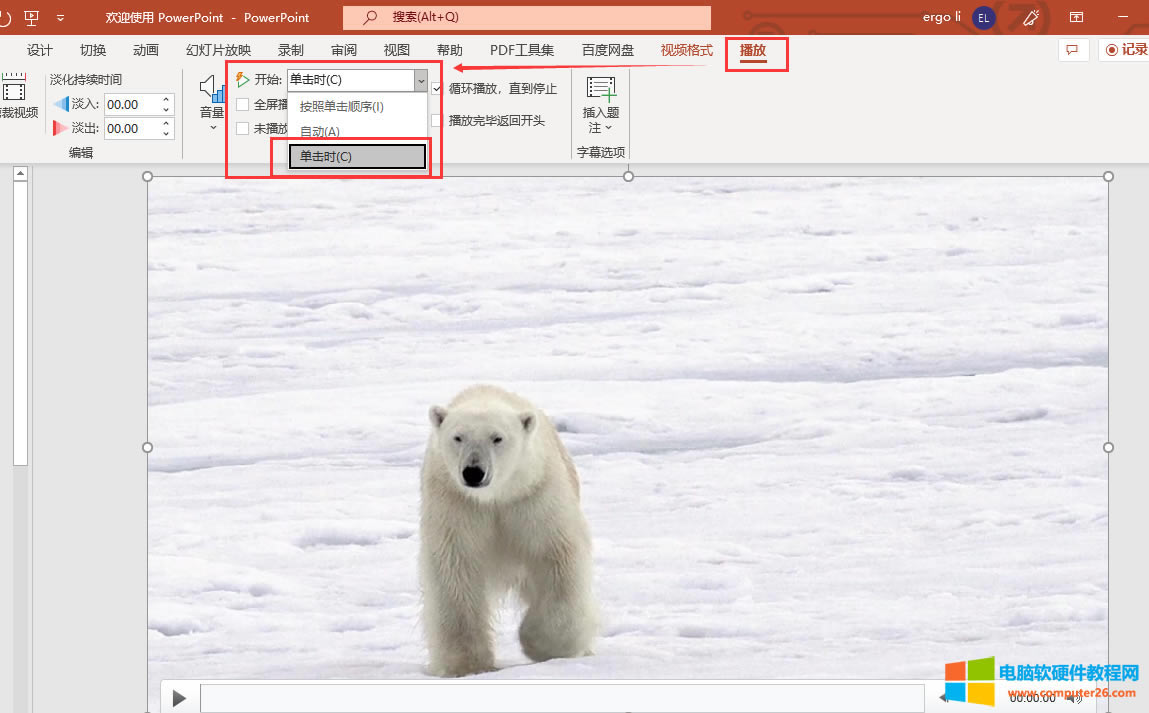Open the Volume speaker icon
Screen dimensions: 1149x713
tap(211, 90)
